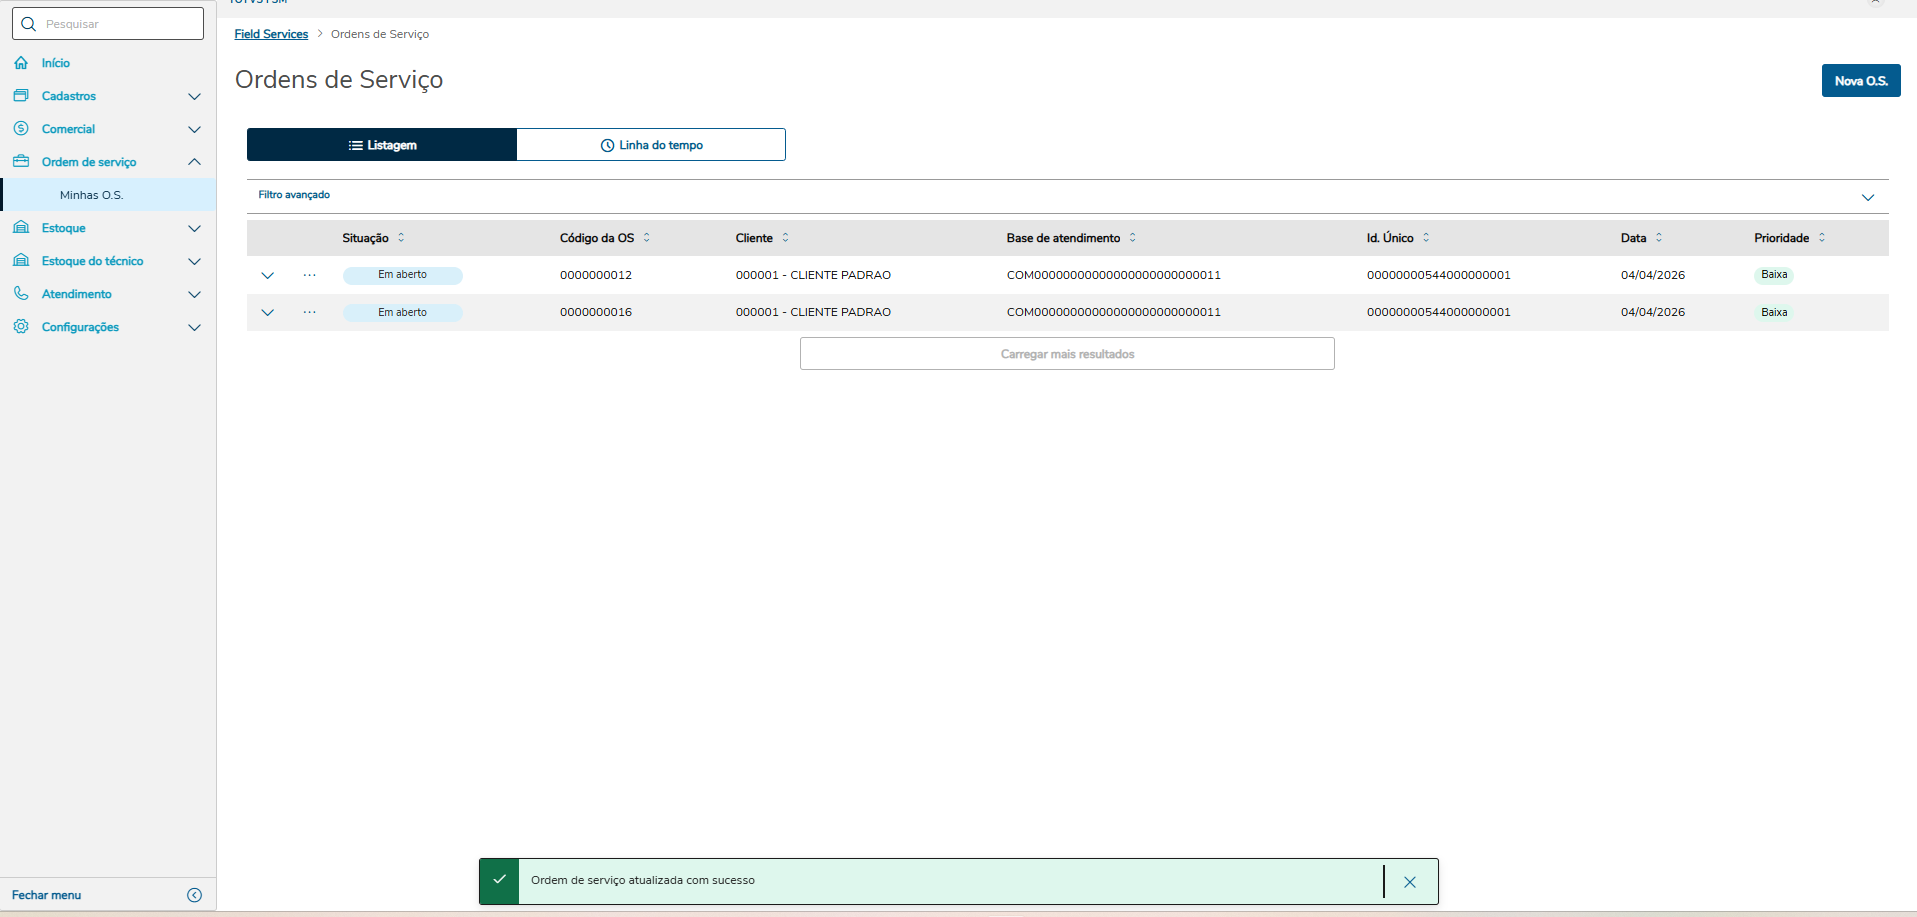
Task: Click the success message text
Action: tap(643, 881)
